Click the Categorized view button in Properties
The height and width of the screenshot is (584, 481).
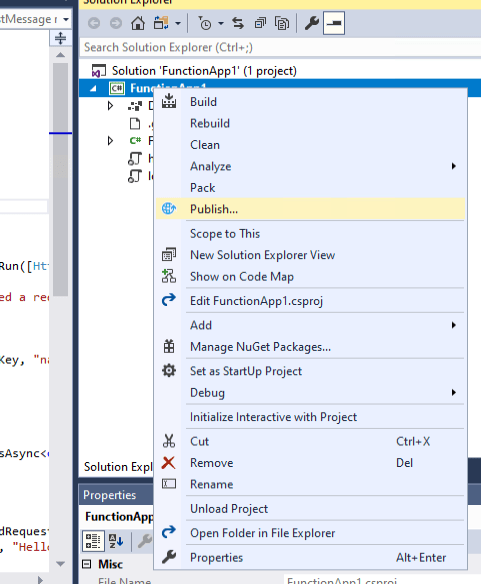point(93,541)
